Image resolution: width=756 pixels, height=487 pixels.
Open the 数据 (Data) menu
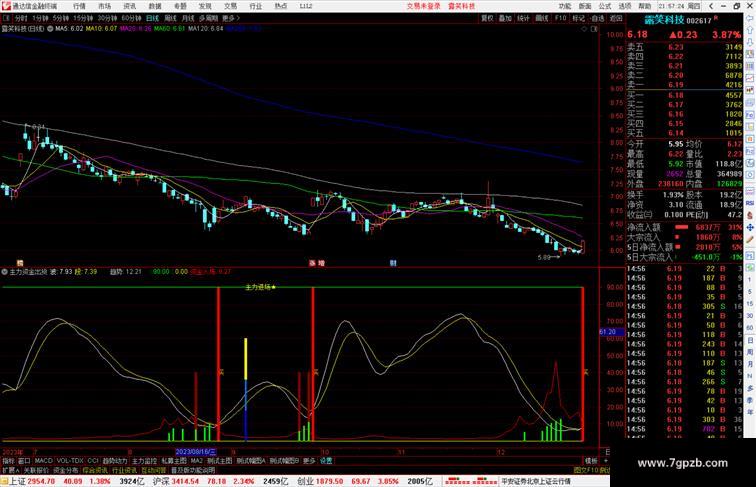(x=155, y=6)
